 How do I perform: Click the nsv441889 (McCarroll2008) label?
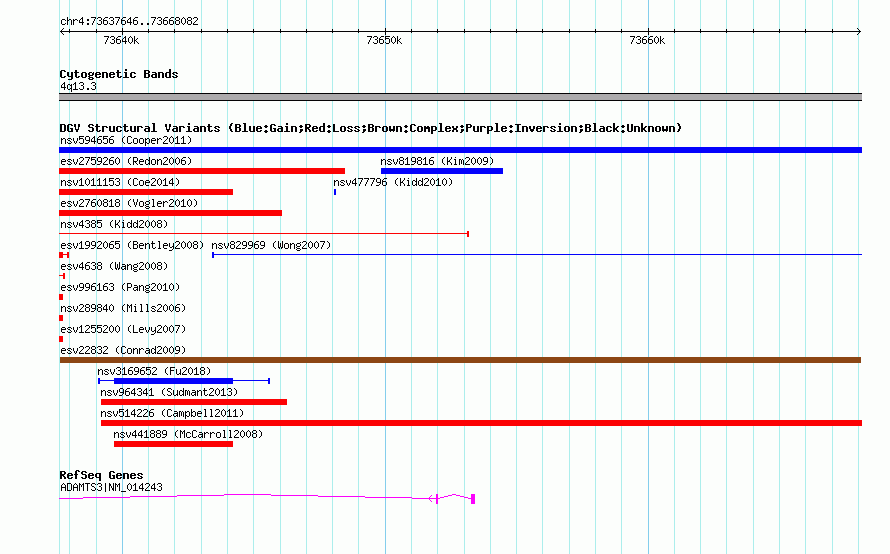(x=188, y=434)
